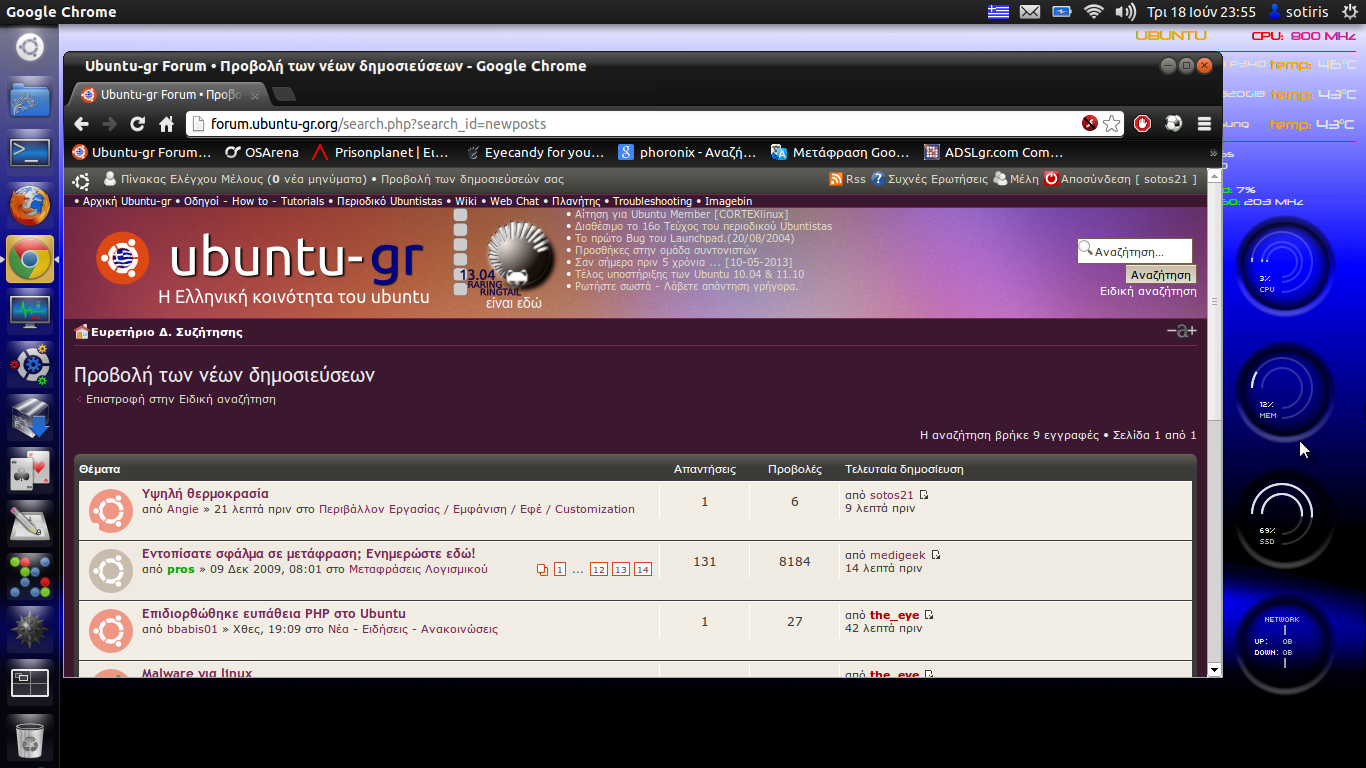This screenshot has width=1366, height=768.
Task: Go back in Chrome history
Action: pos(82,124)
